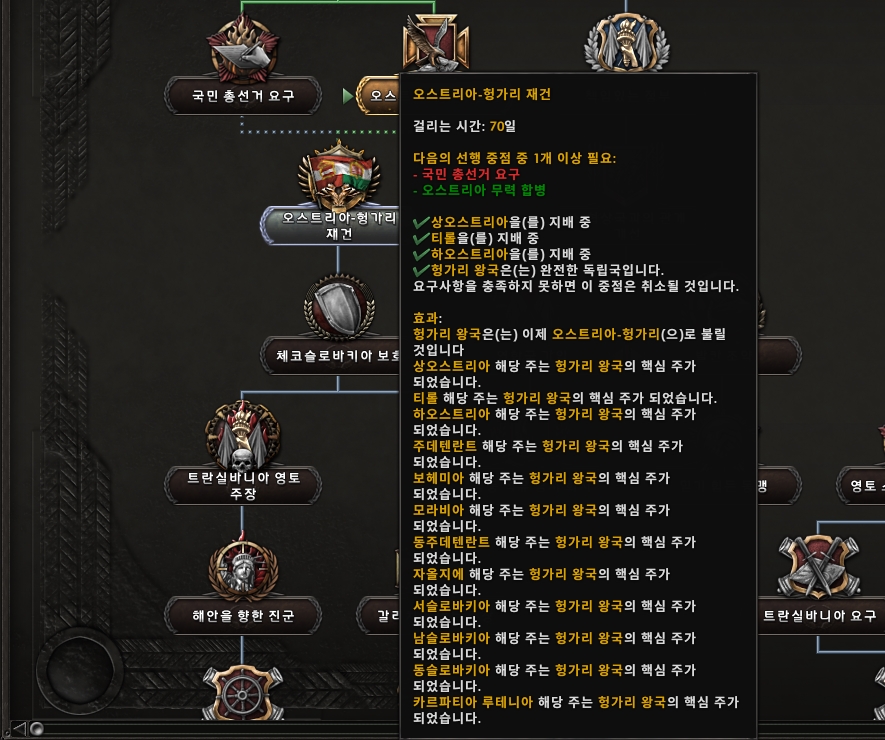Select the eagle and iron cross focus icon
Image resolution: width=885 pixels, height=740 pixels.
click(435, 43)
